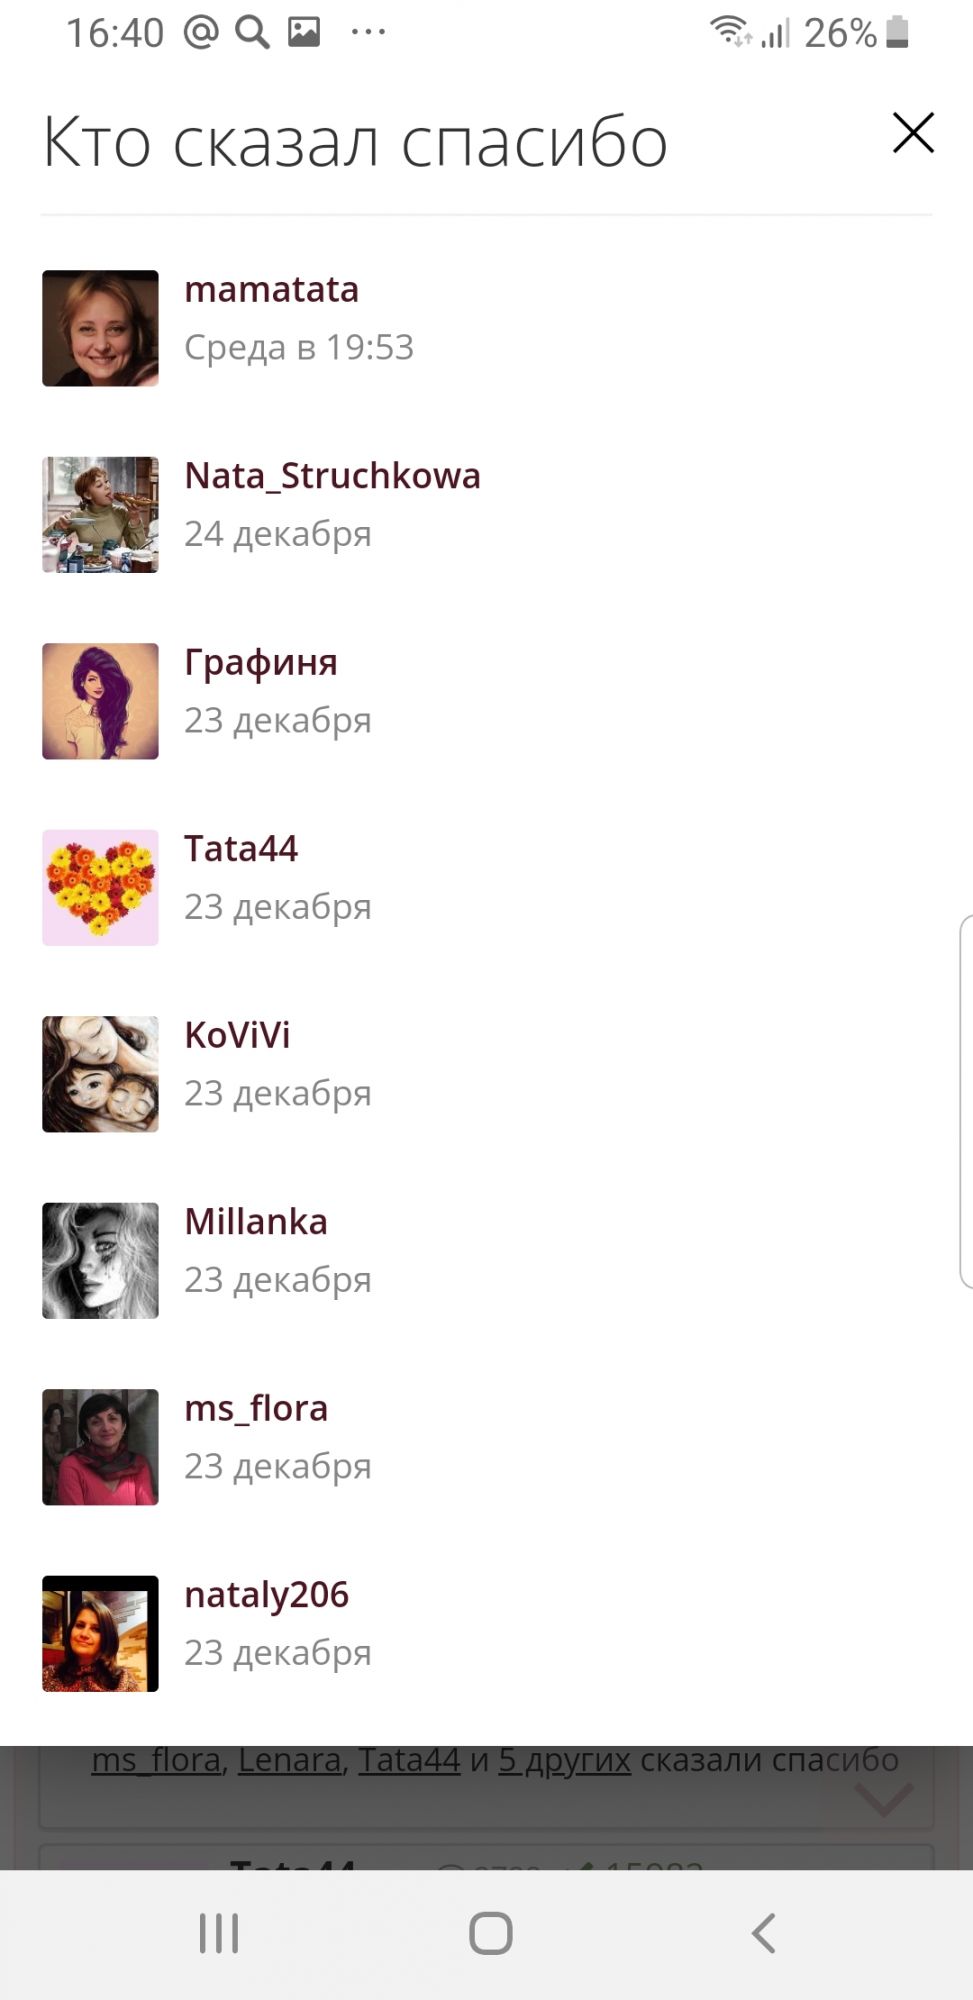Open KoViVi's avatar image

click(100, 1074)
